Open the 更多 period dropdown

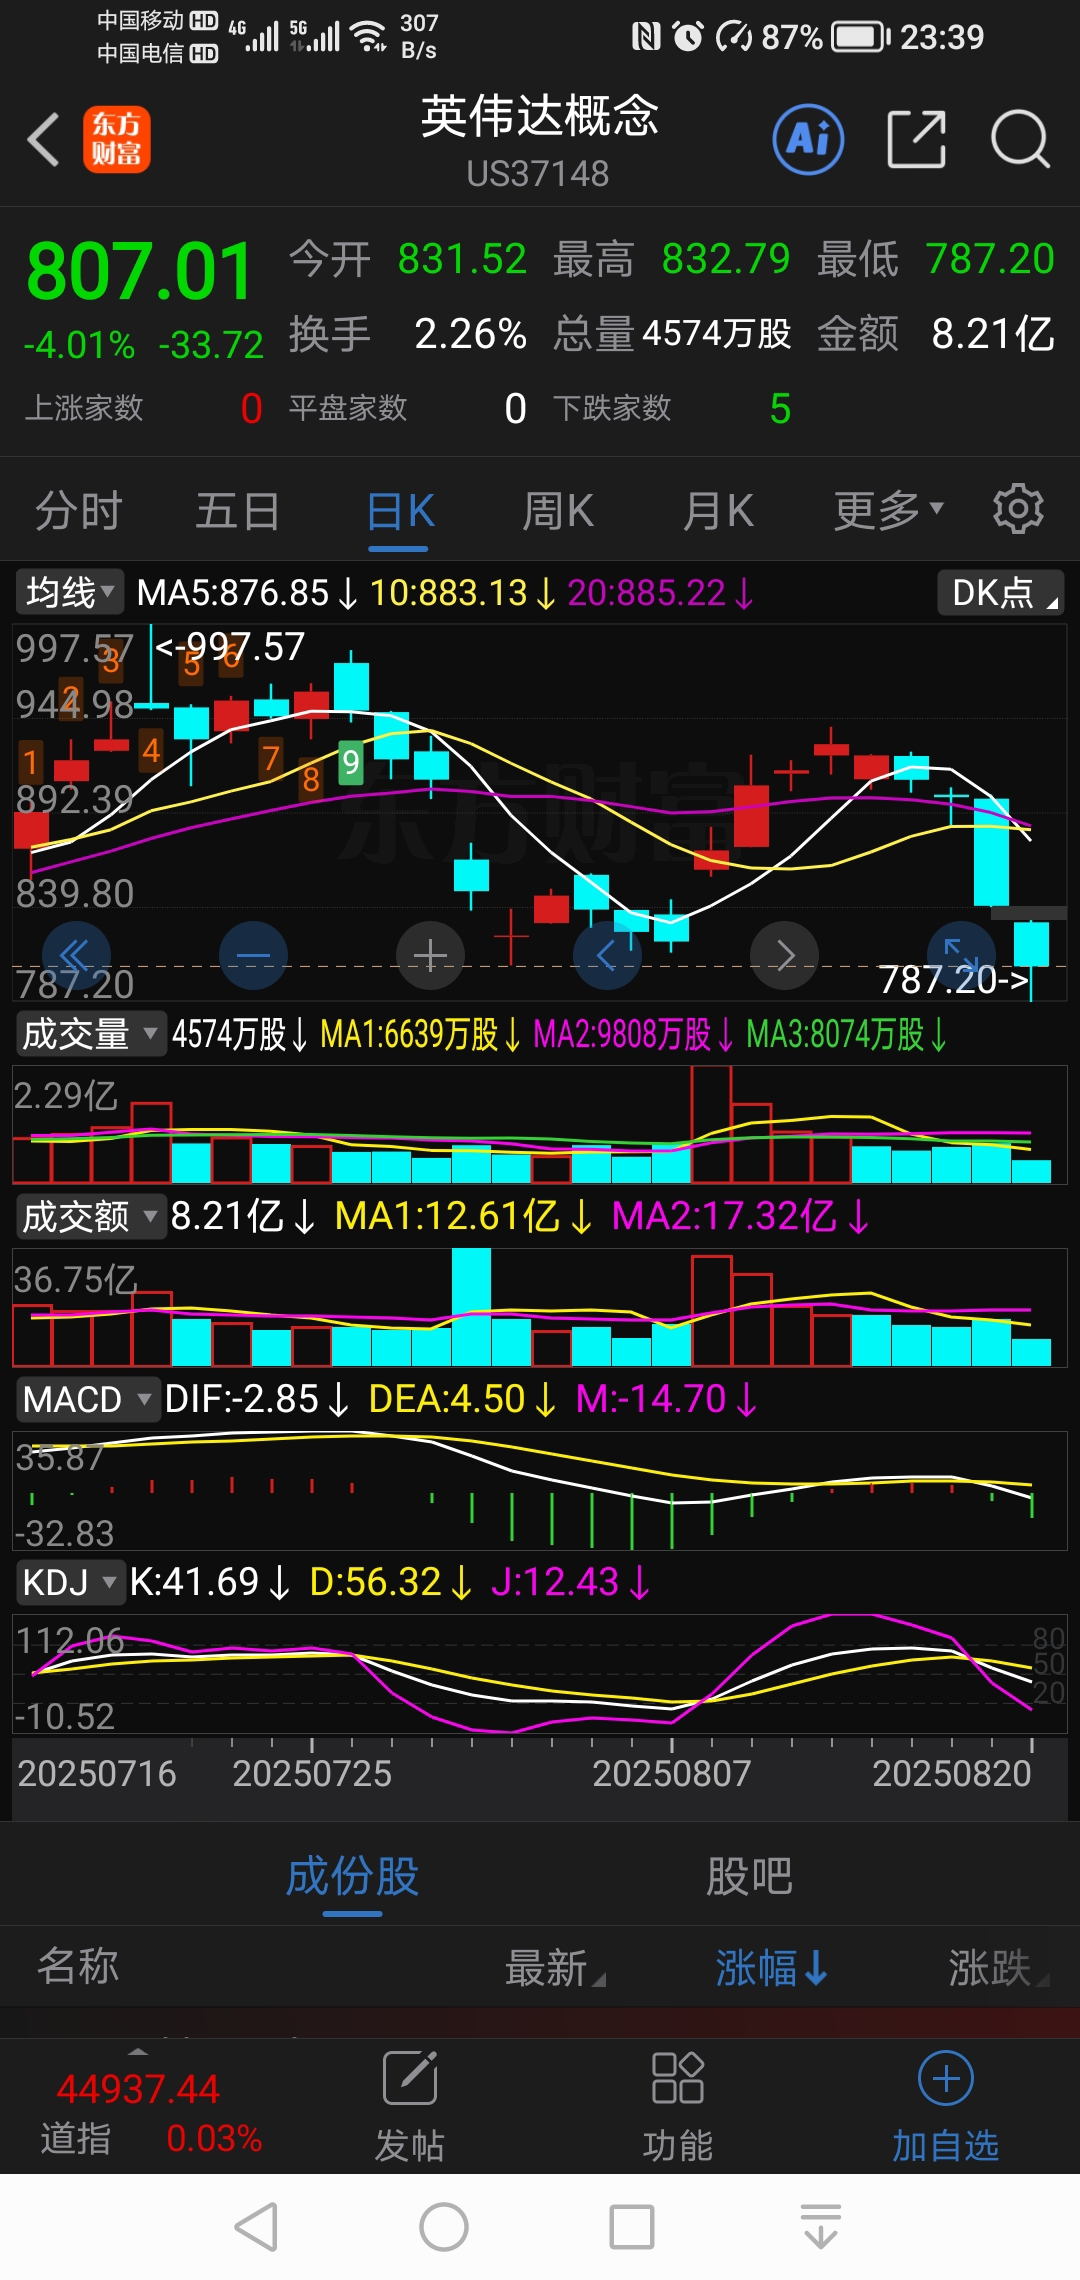(x=888, y=511)
